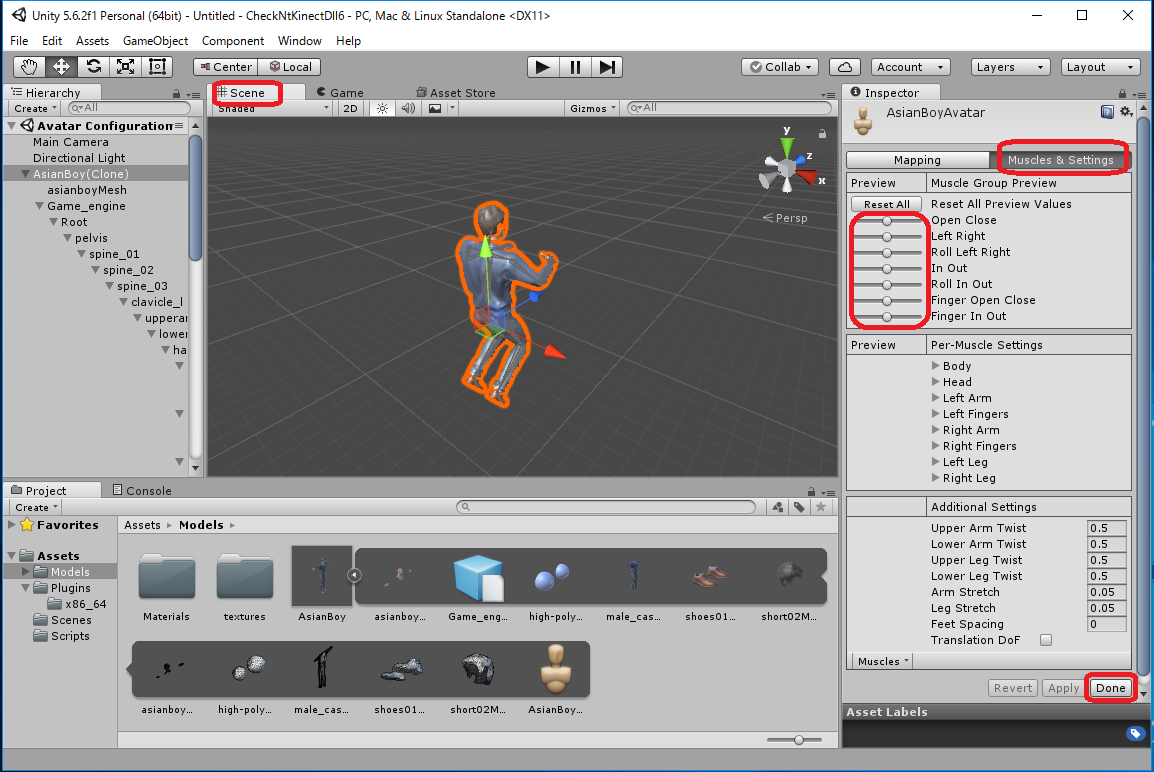Open the Layers dropdown
The height and width of the screenshot is (772, 1154).
coord(1010,67)
